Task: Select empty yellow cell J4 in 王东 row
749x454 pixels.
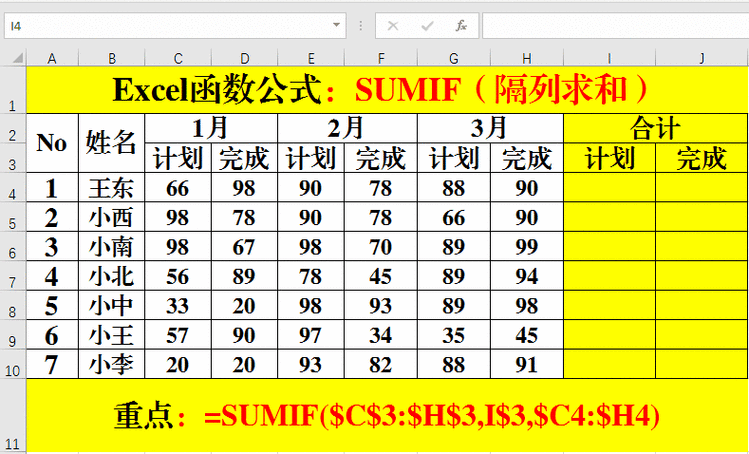Action: (702, 187)
